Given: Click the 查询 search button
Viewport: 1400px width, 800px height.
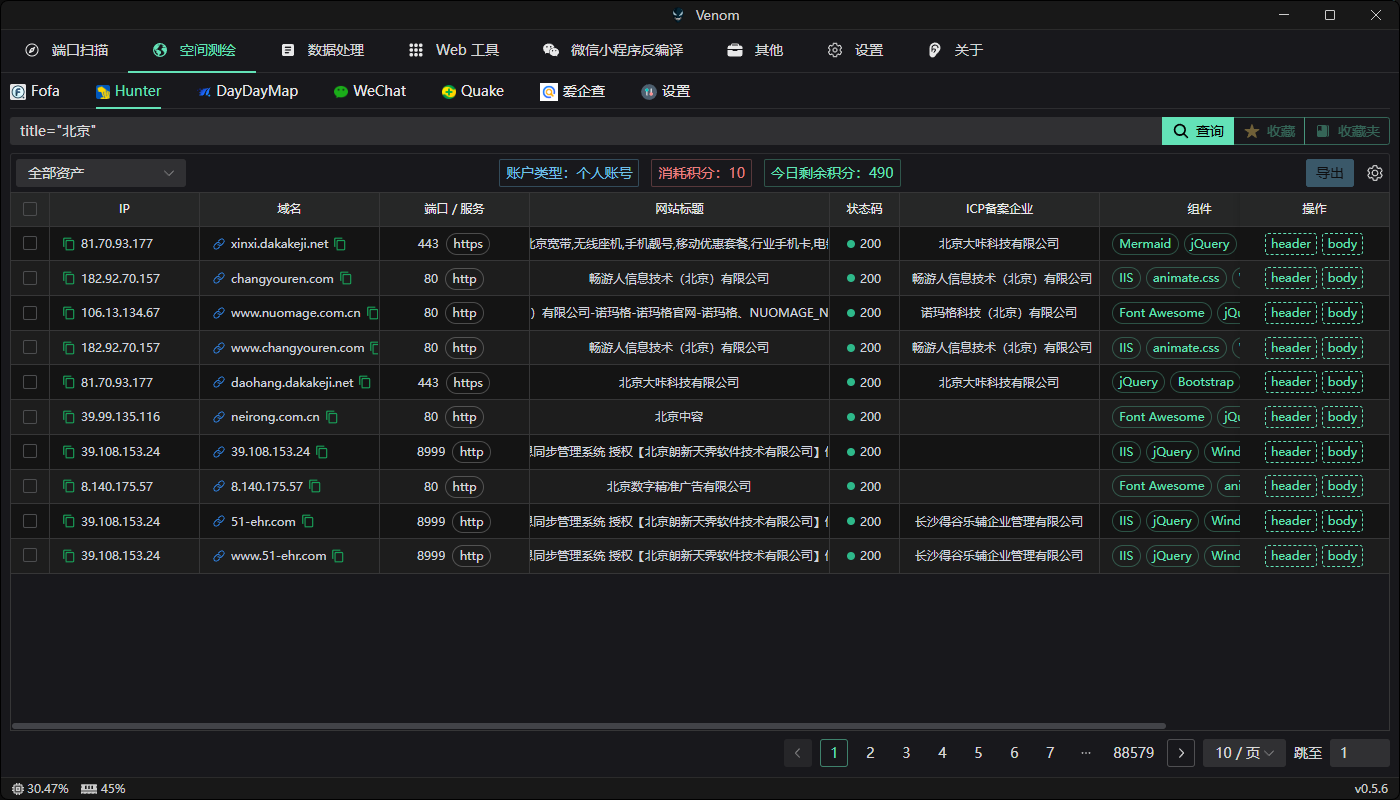Looking at the screenshot, I should (x=1198, y=131).
